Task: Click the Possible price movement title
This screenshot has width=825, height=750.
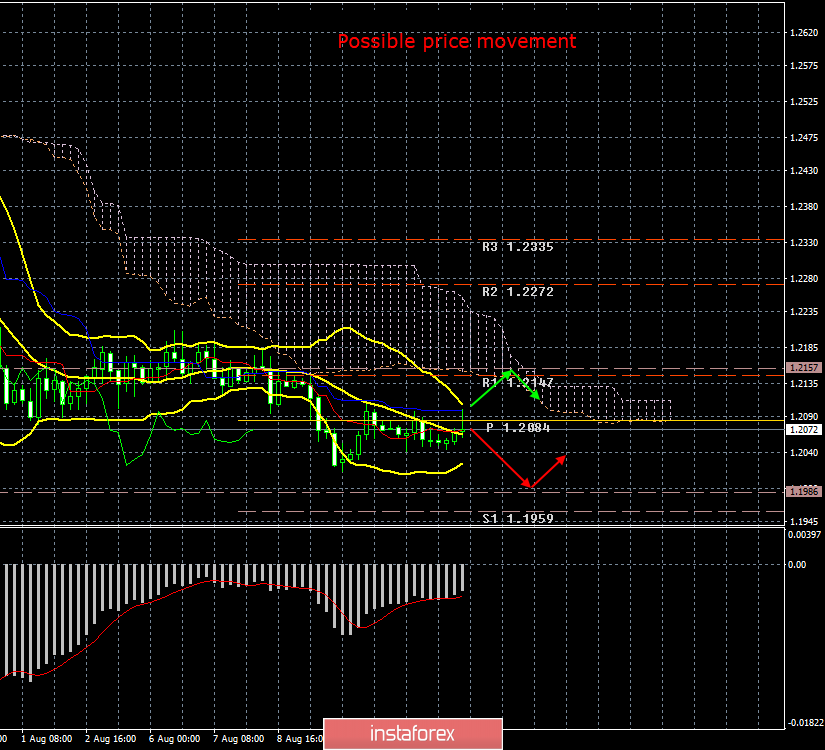Action: pos(457,42)
